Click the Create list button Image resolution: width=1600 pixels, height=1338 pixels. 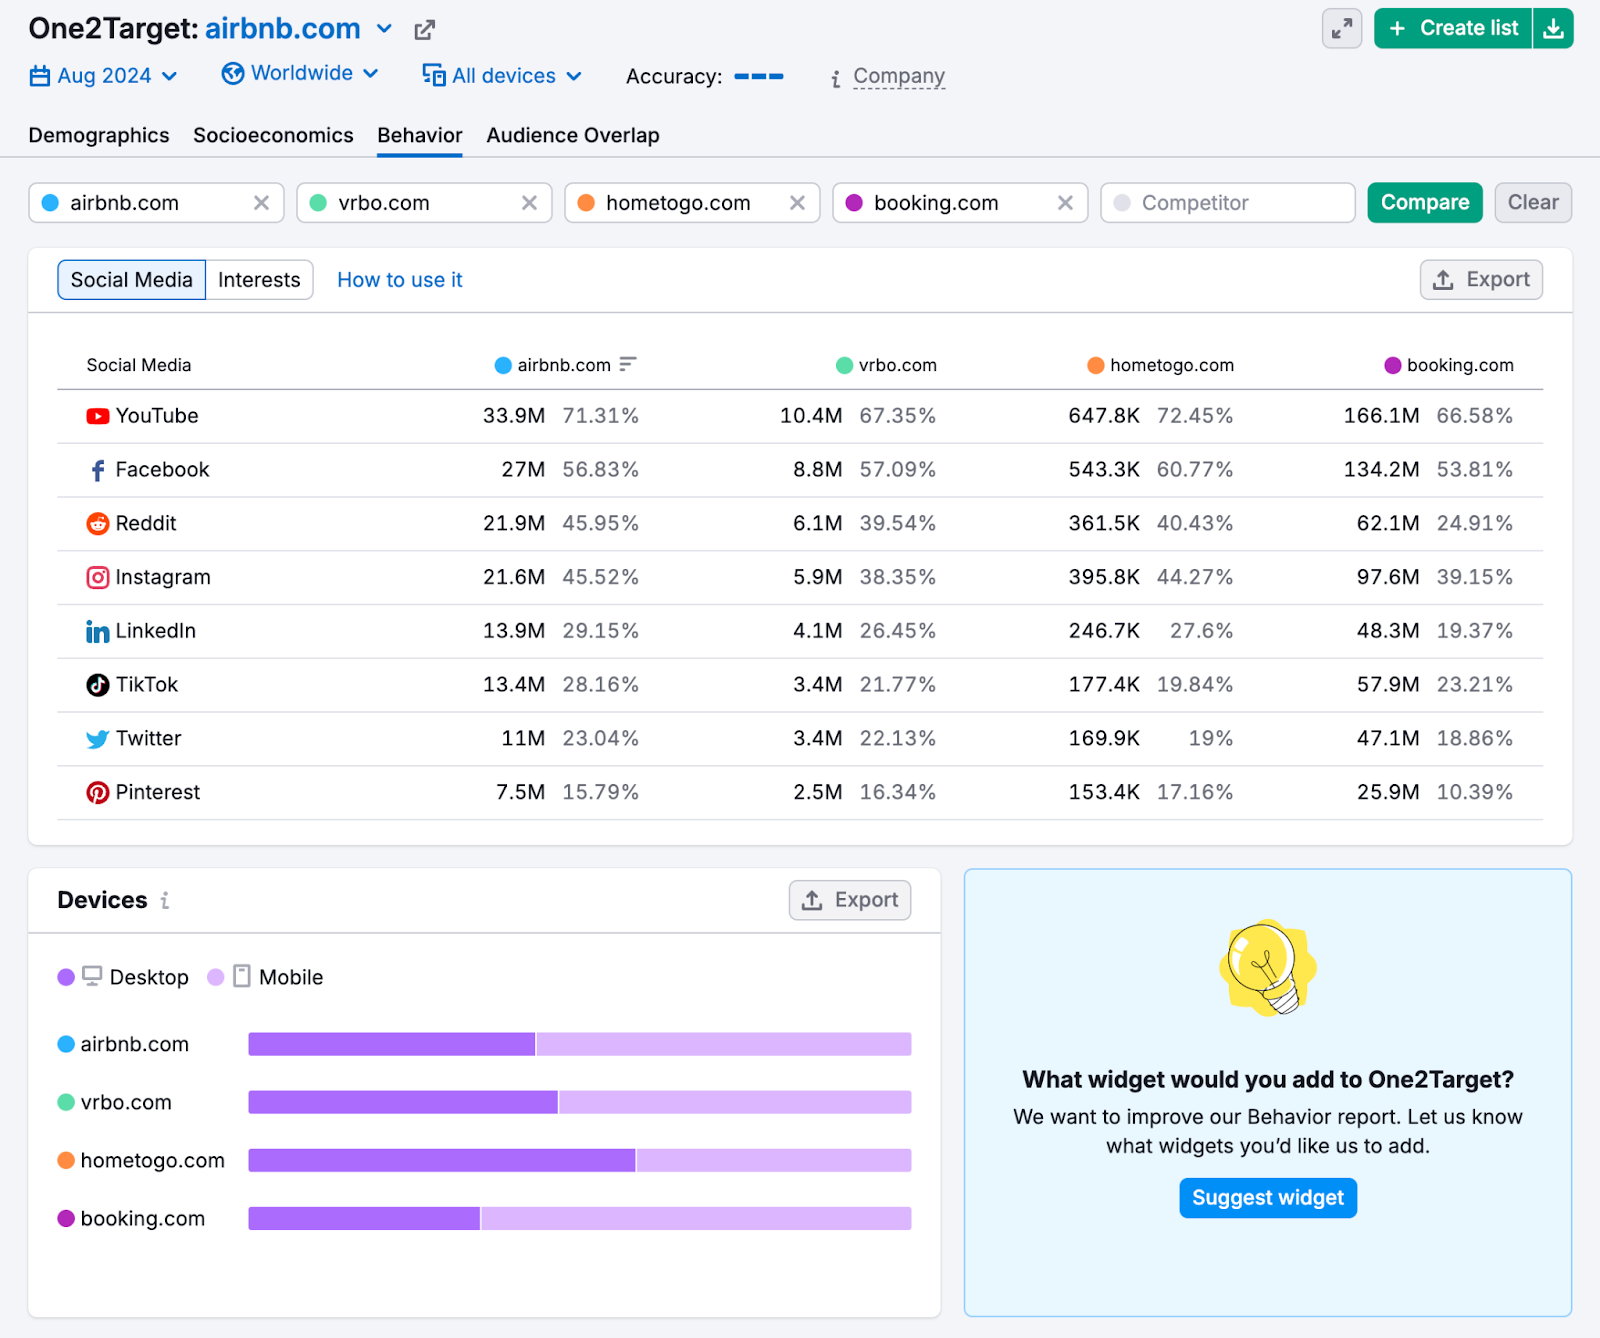click(x=1453, y=28)
